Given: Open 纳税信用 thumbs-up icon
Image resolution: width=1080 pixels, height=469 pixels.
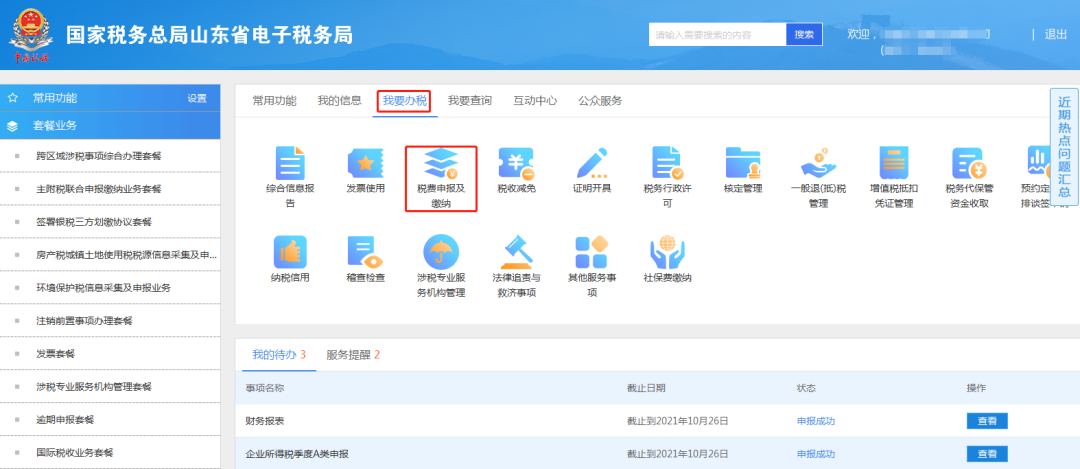Looking at the screenshot, I should [x=290, y=252].
